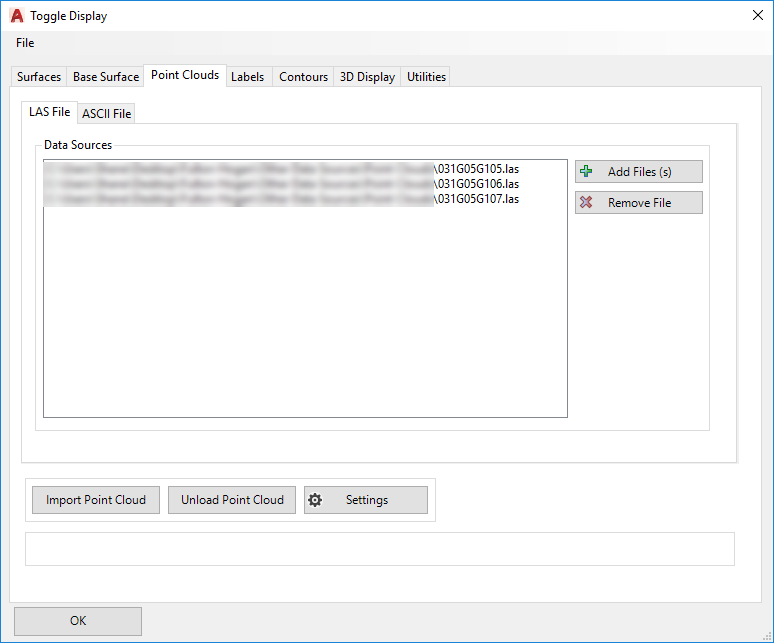Show the Utilities tab

pyautogui.click(x=426, y=77)
